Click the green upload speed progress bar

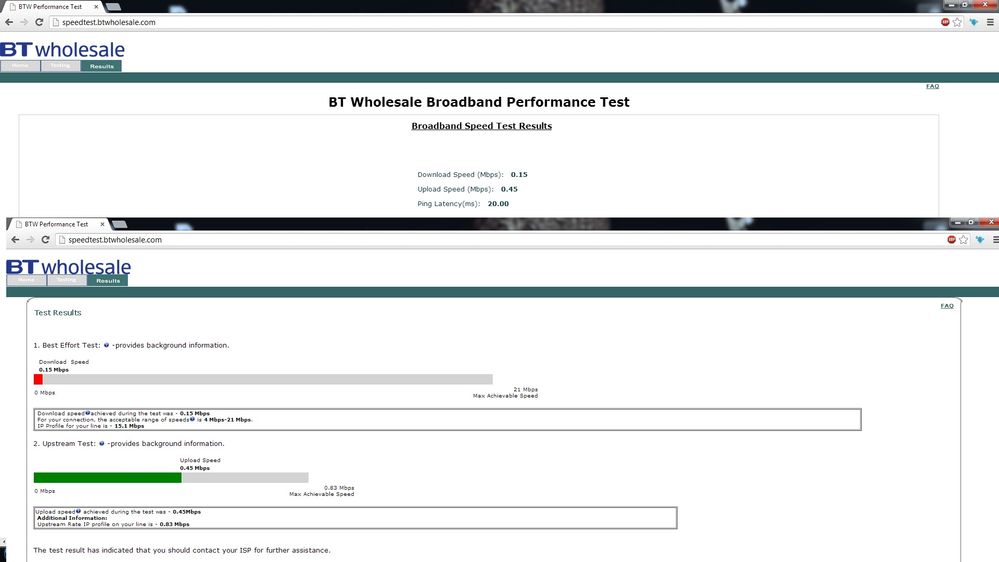[x=108, y=477]
